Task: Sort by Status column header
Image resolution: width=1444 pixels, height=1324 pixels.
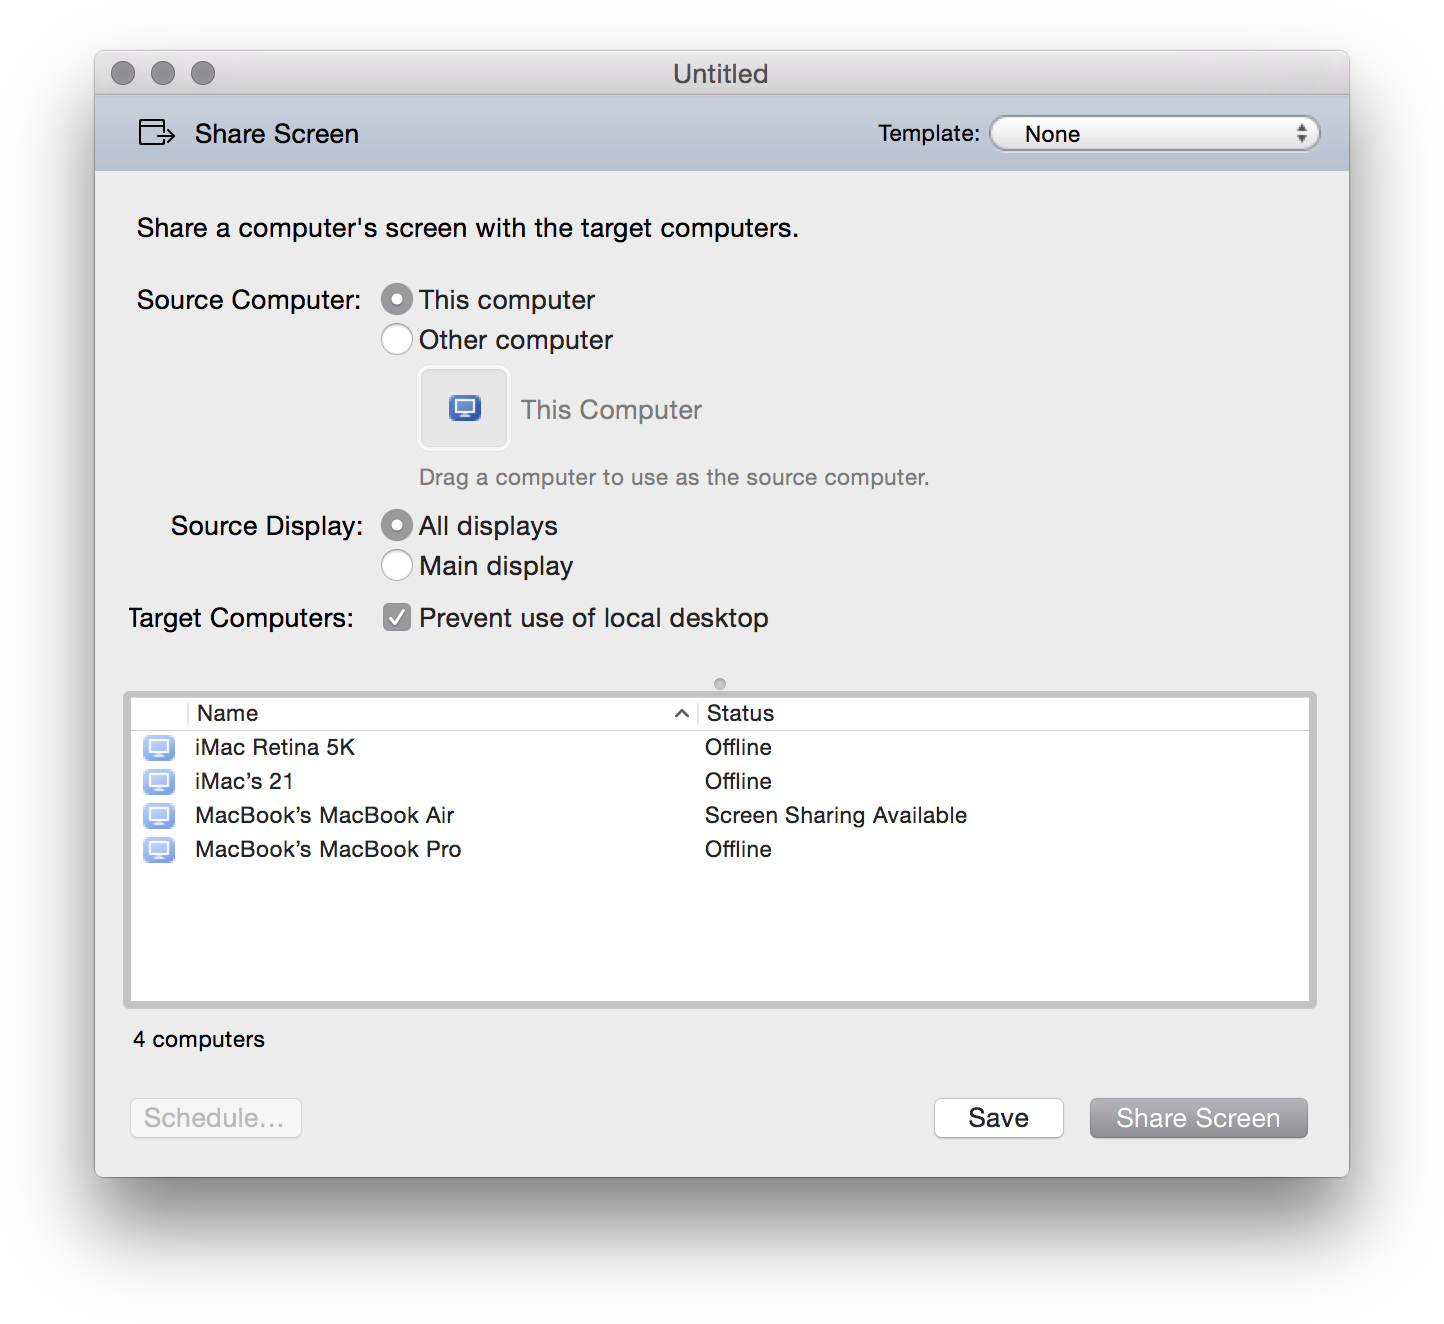Action: point(1003,713)
